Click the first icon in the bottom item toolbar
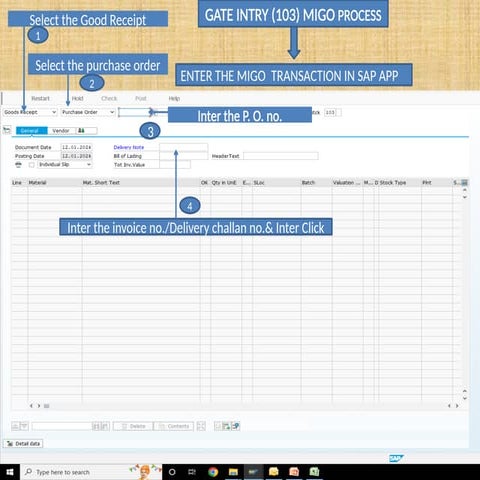This screenshot has height=480, width=480. [x=15, y=426]
